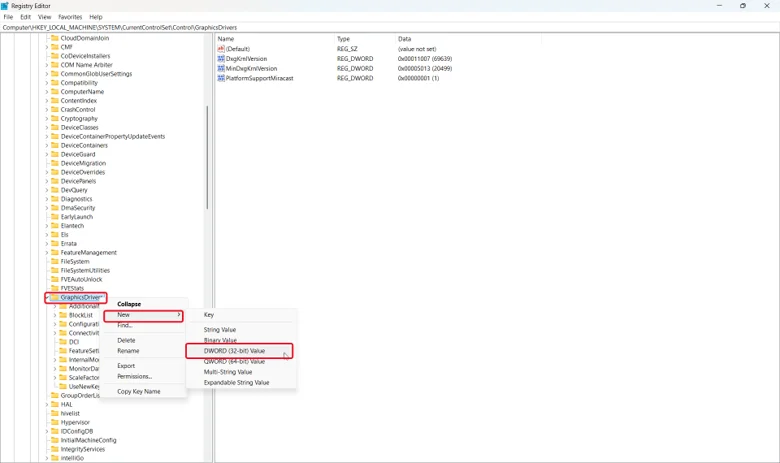Click the Registry Editor title bar icon
The image size is (780, 463).
5,6
